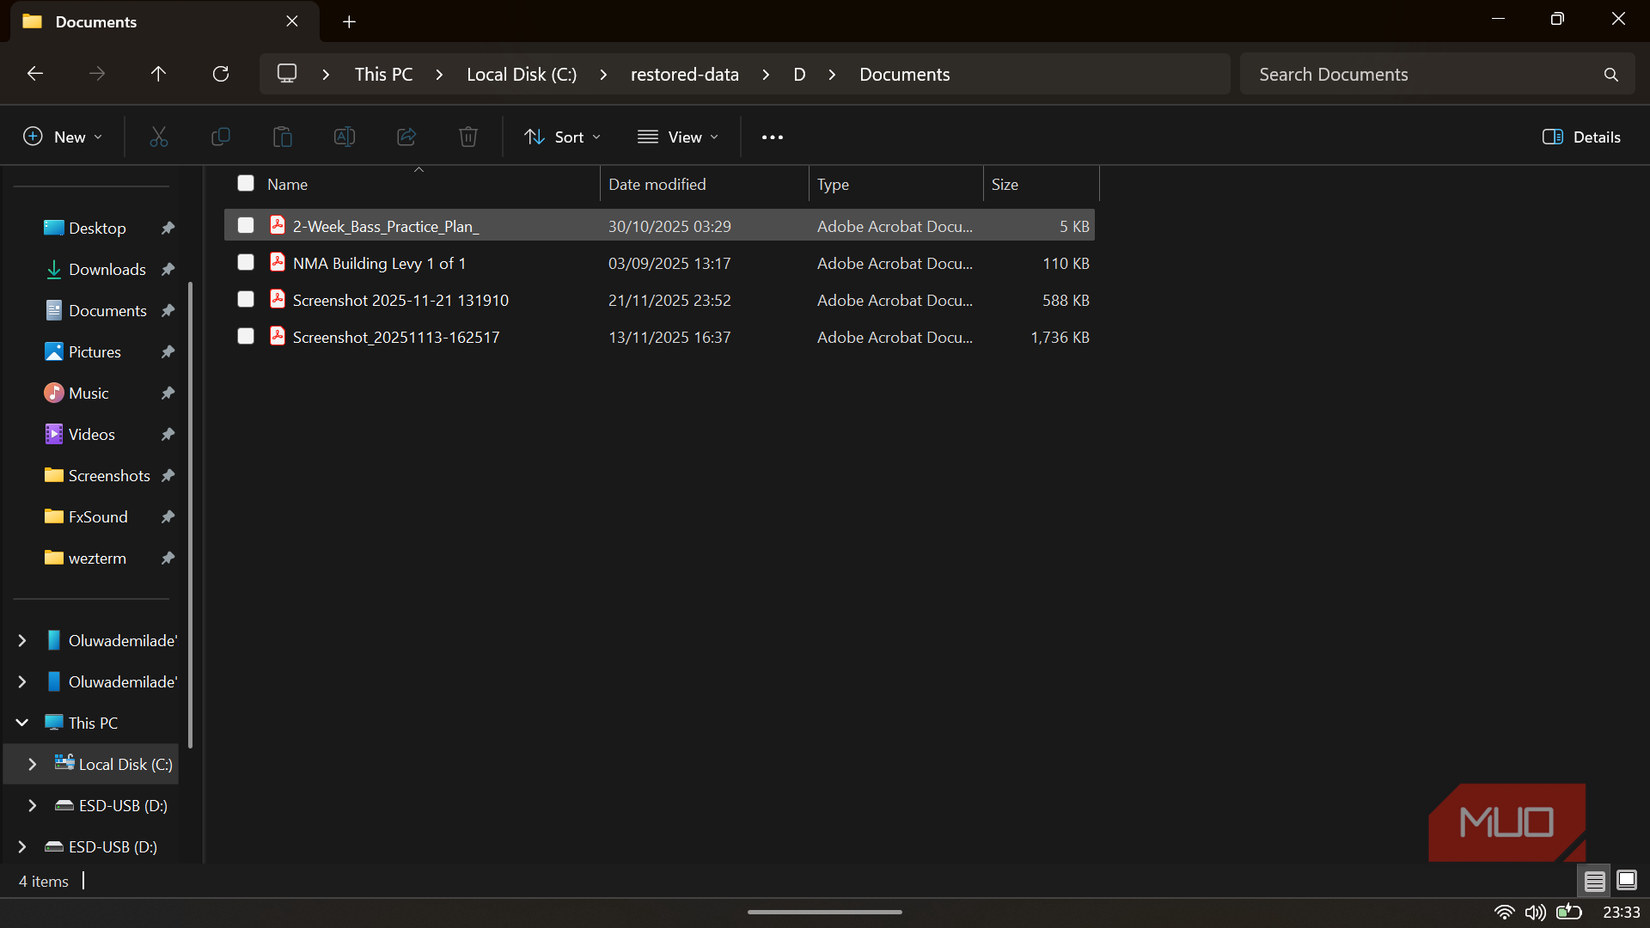Share the selected file
The width and height of the screenshot is (1650, 928).
tap(406, 136)
